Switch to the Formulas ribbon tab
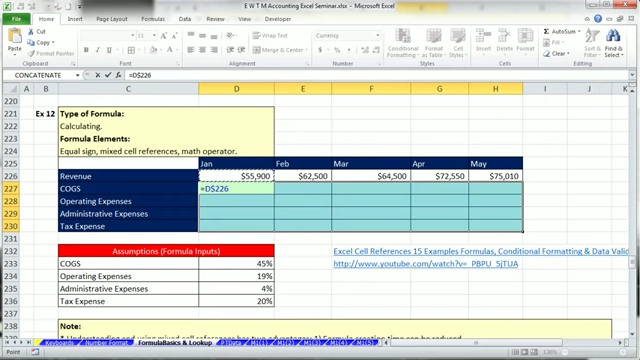 153,19
